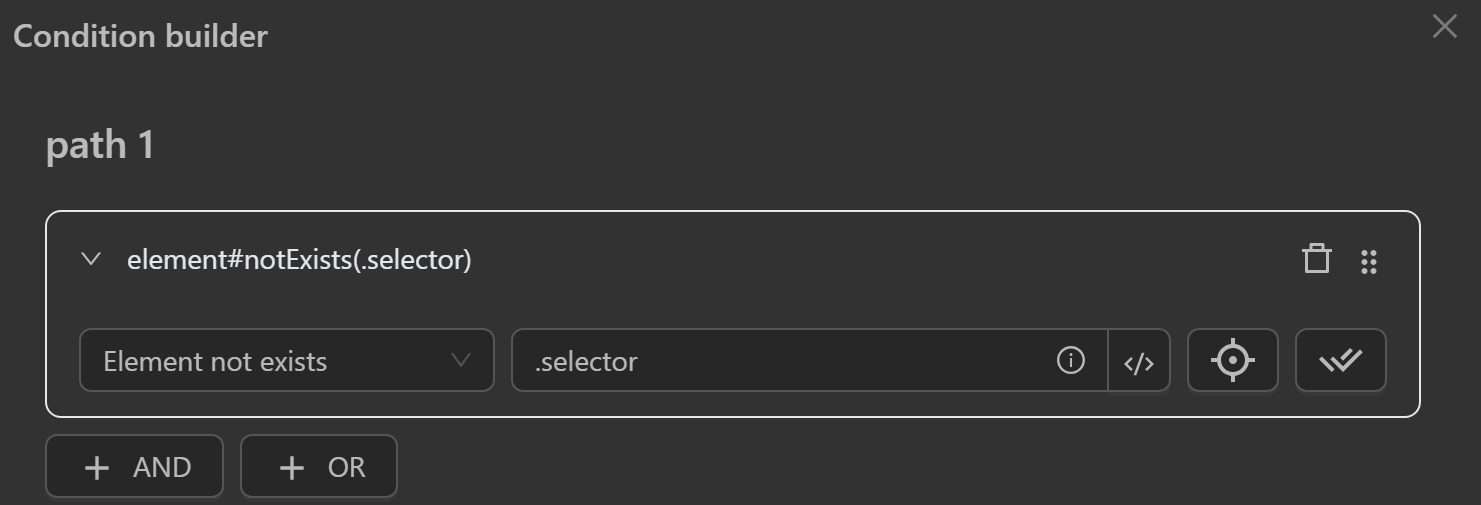This screenshot has height=505, width=1481.
Task: Click the info icon inside selector field
Action: pos(1070,360)
